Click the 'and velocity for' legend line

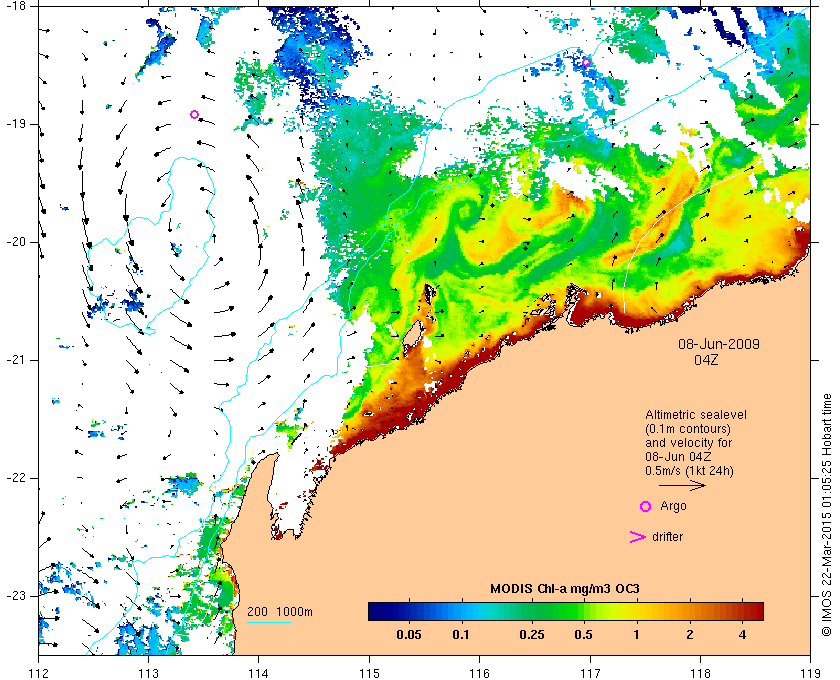point(688,443)
